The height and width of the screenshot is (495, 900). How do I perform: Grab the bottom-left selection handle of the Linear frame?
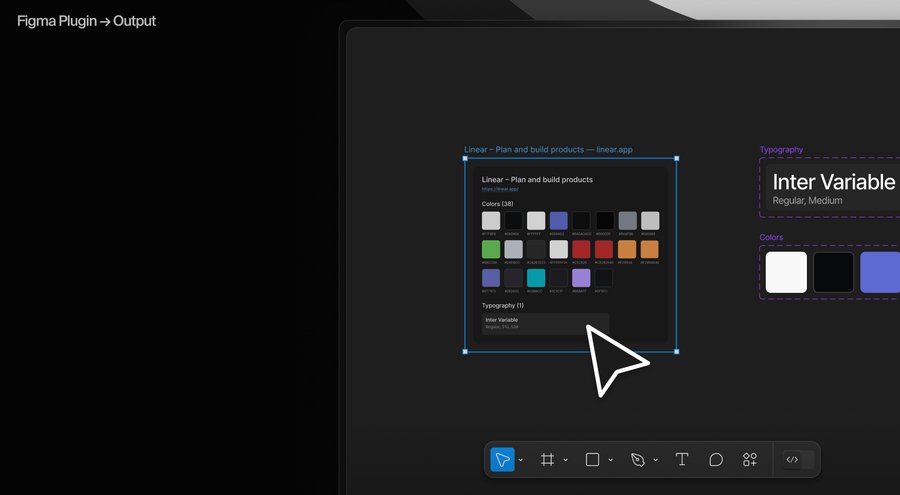coord(465,351)
